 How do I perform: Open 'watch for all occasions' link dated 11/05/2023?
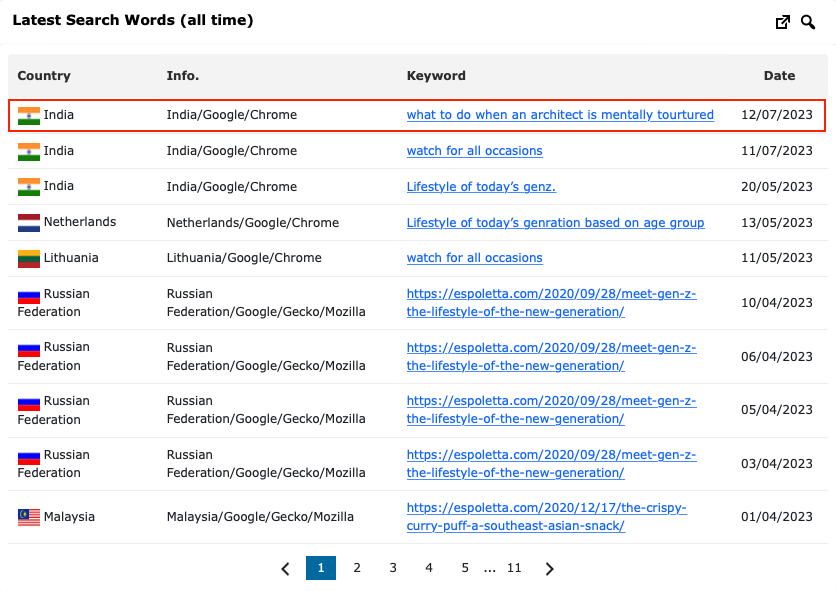(x=475, y=258)
